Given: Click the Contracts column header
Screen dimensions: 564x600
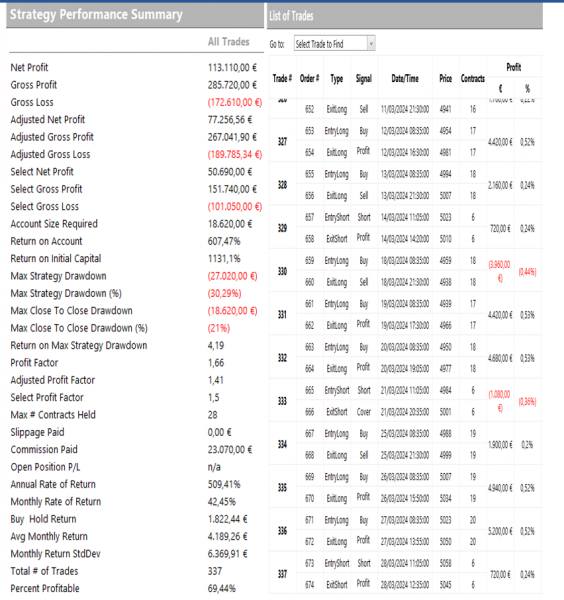Looking at the screenshot, I should coord(473,78).
